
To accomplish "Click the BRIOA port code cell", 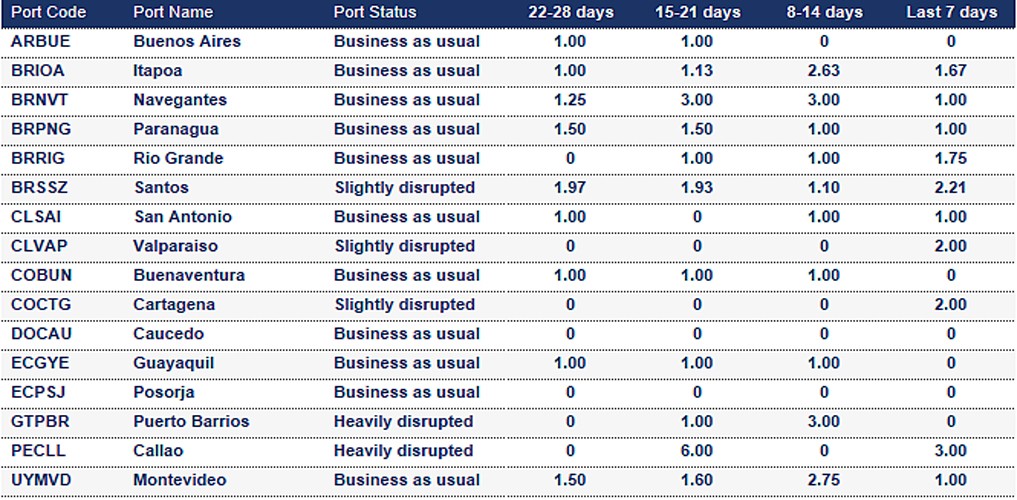I will 36,71.
